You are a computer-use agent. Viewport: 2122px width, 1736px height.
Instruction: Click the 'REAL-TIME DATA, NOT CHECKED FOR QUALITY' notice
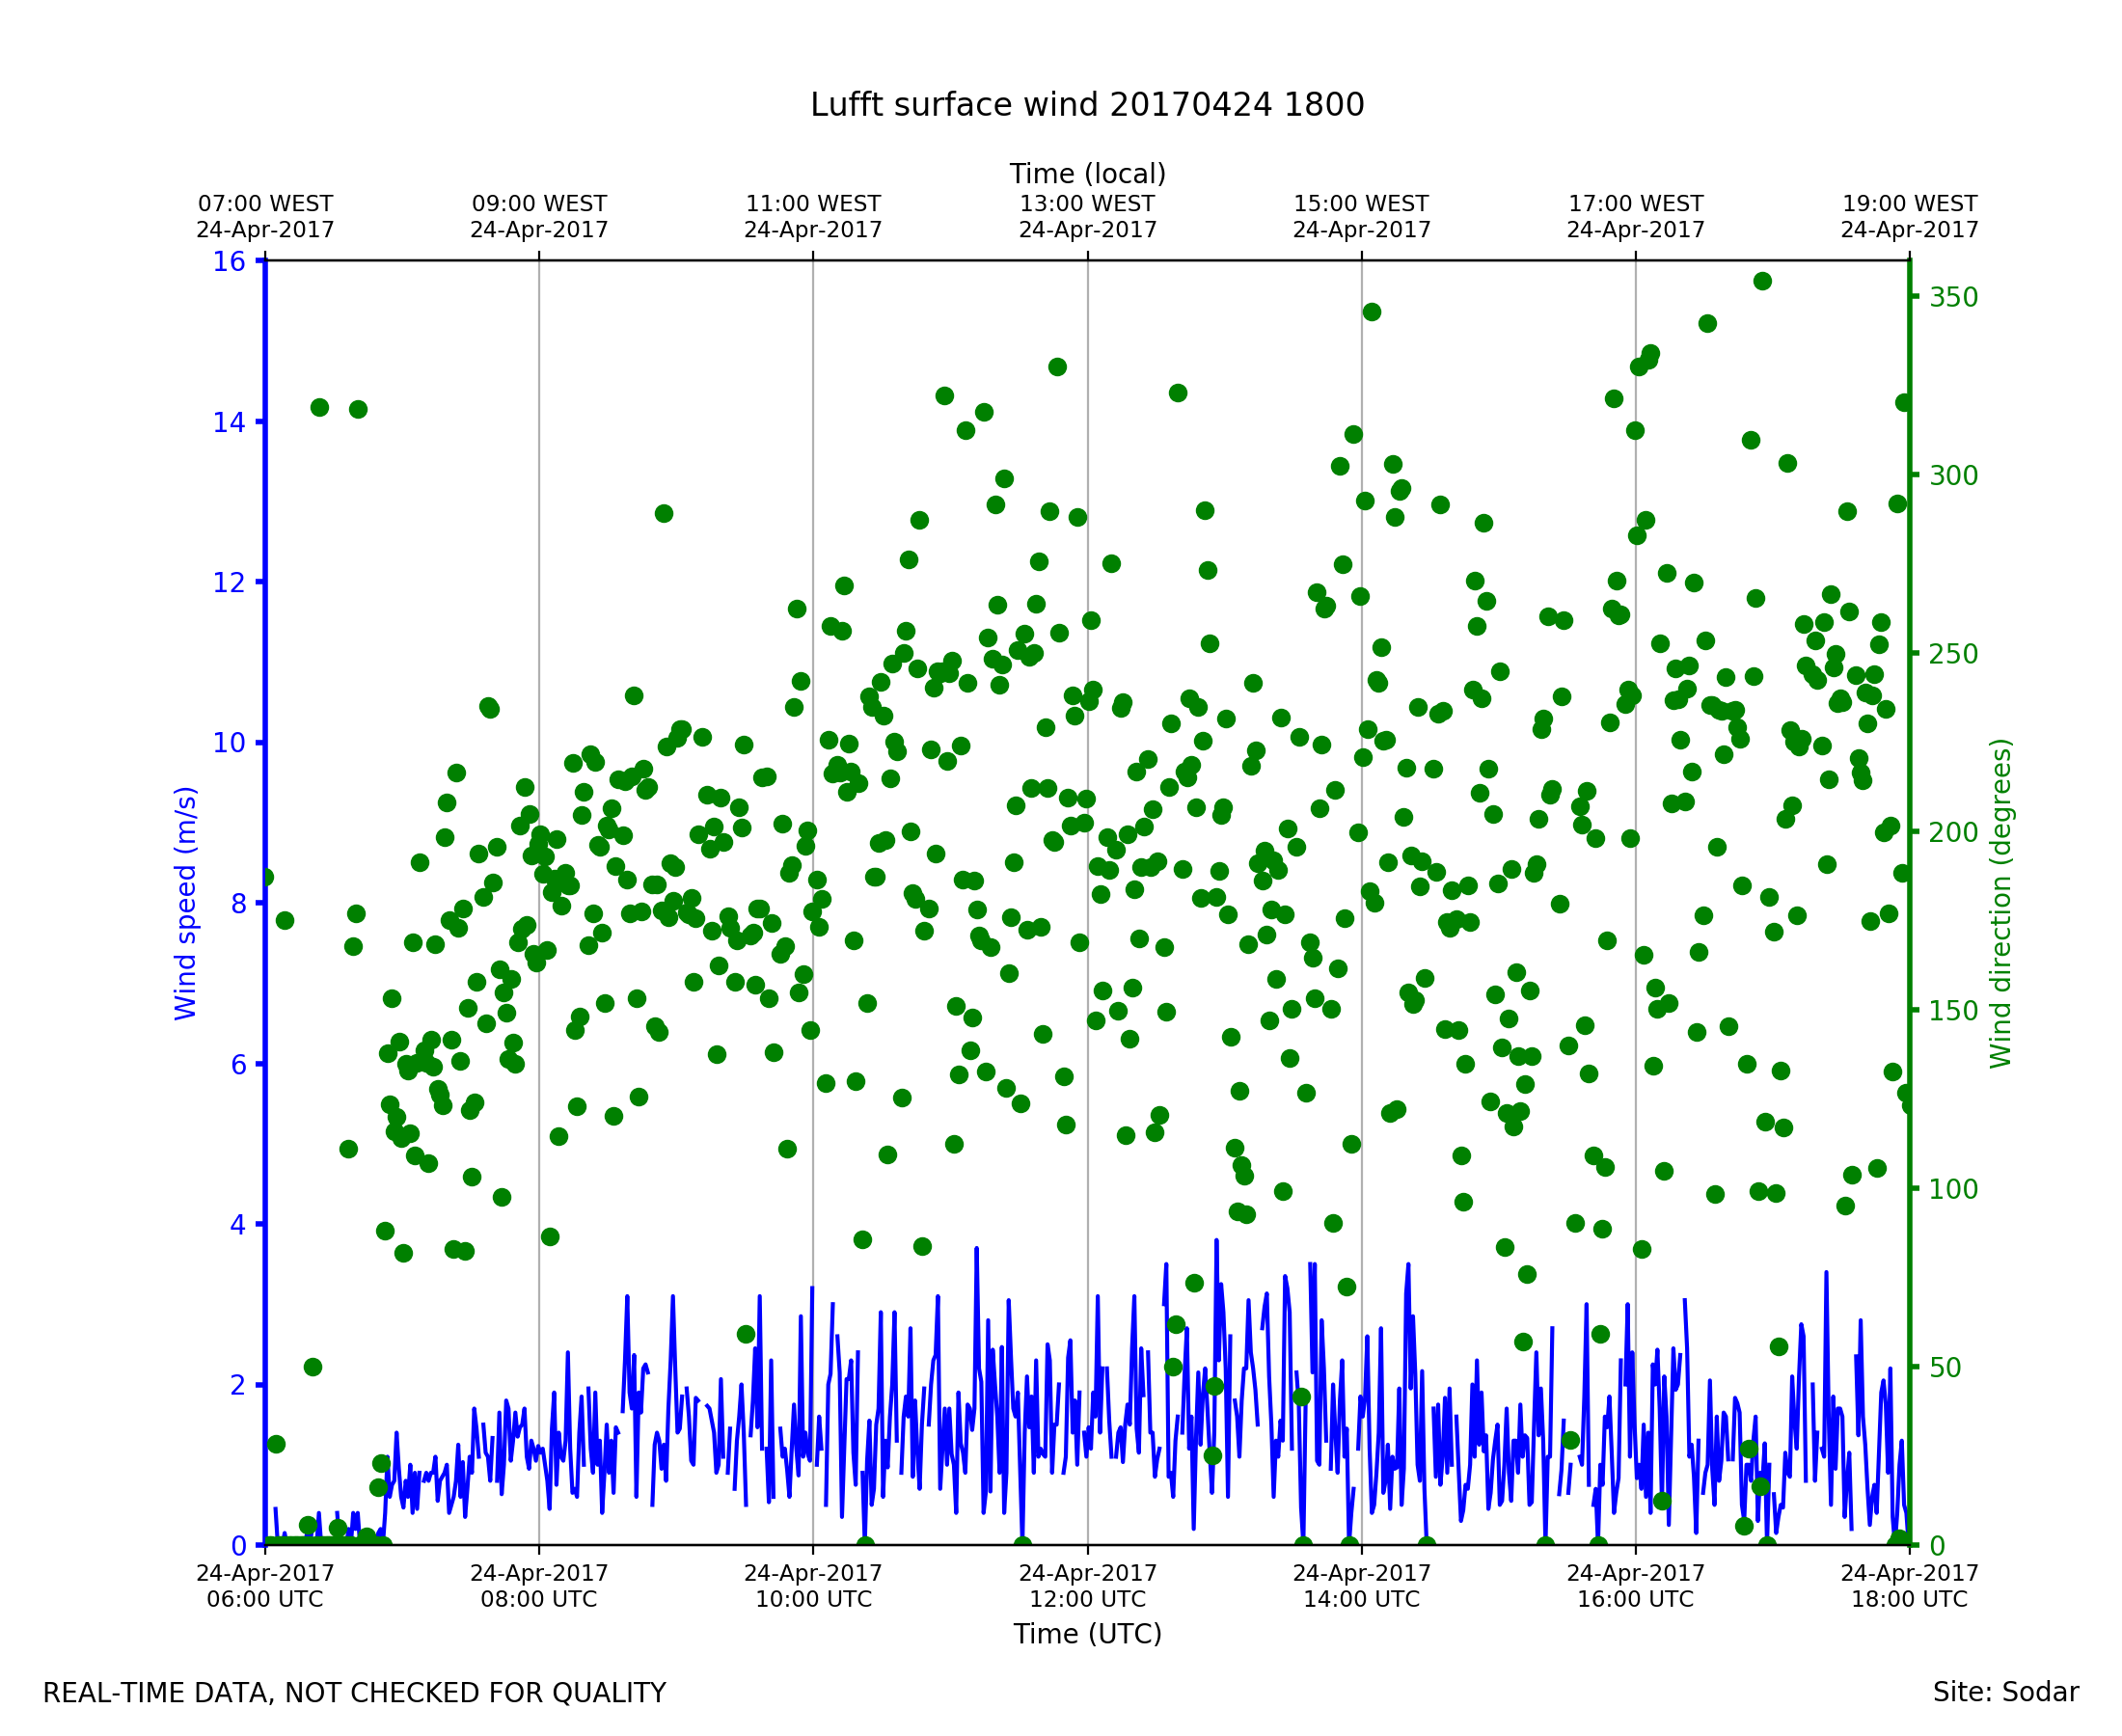pyautogui.click(x=354, y=1694)
